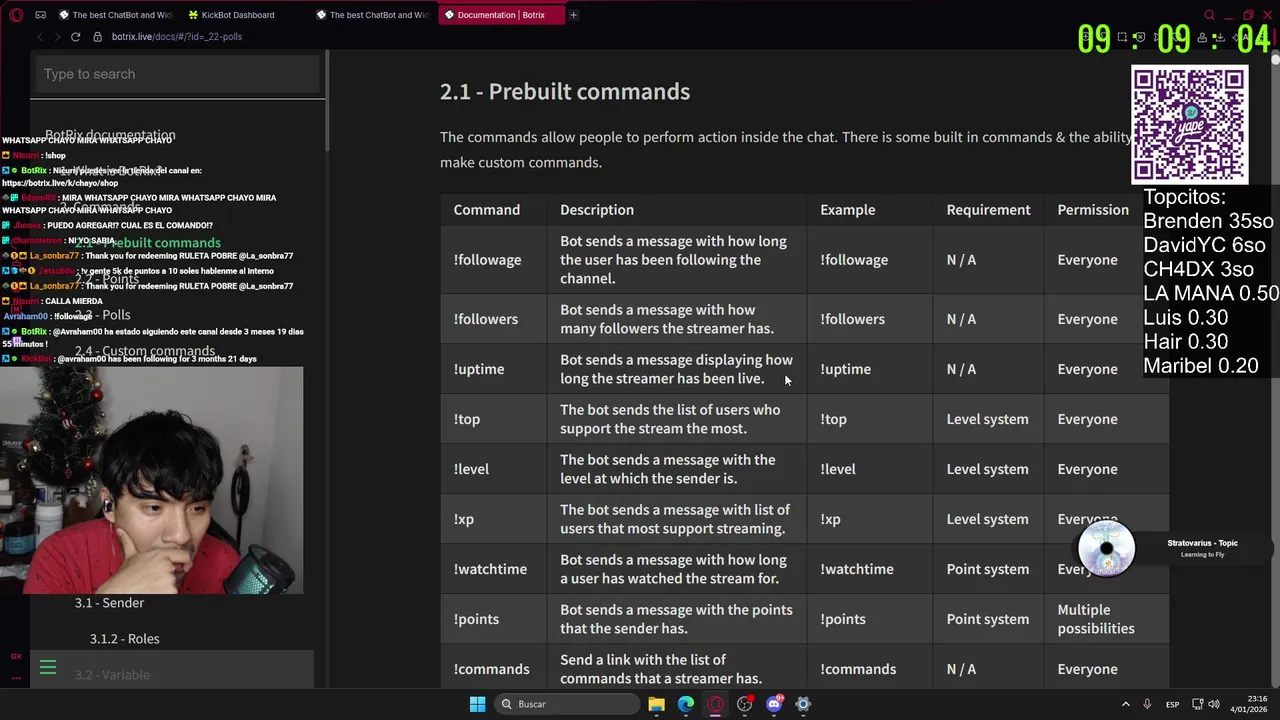Switch to second 'The best ChatBot' tab

[x=371, y=15]
